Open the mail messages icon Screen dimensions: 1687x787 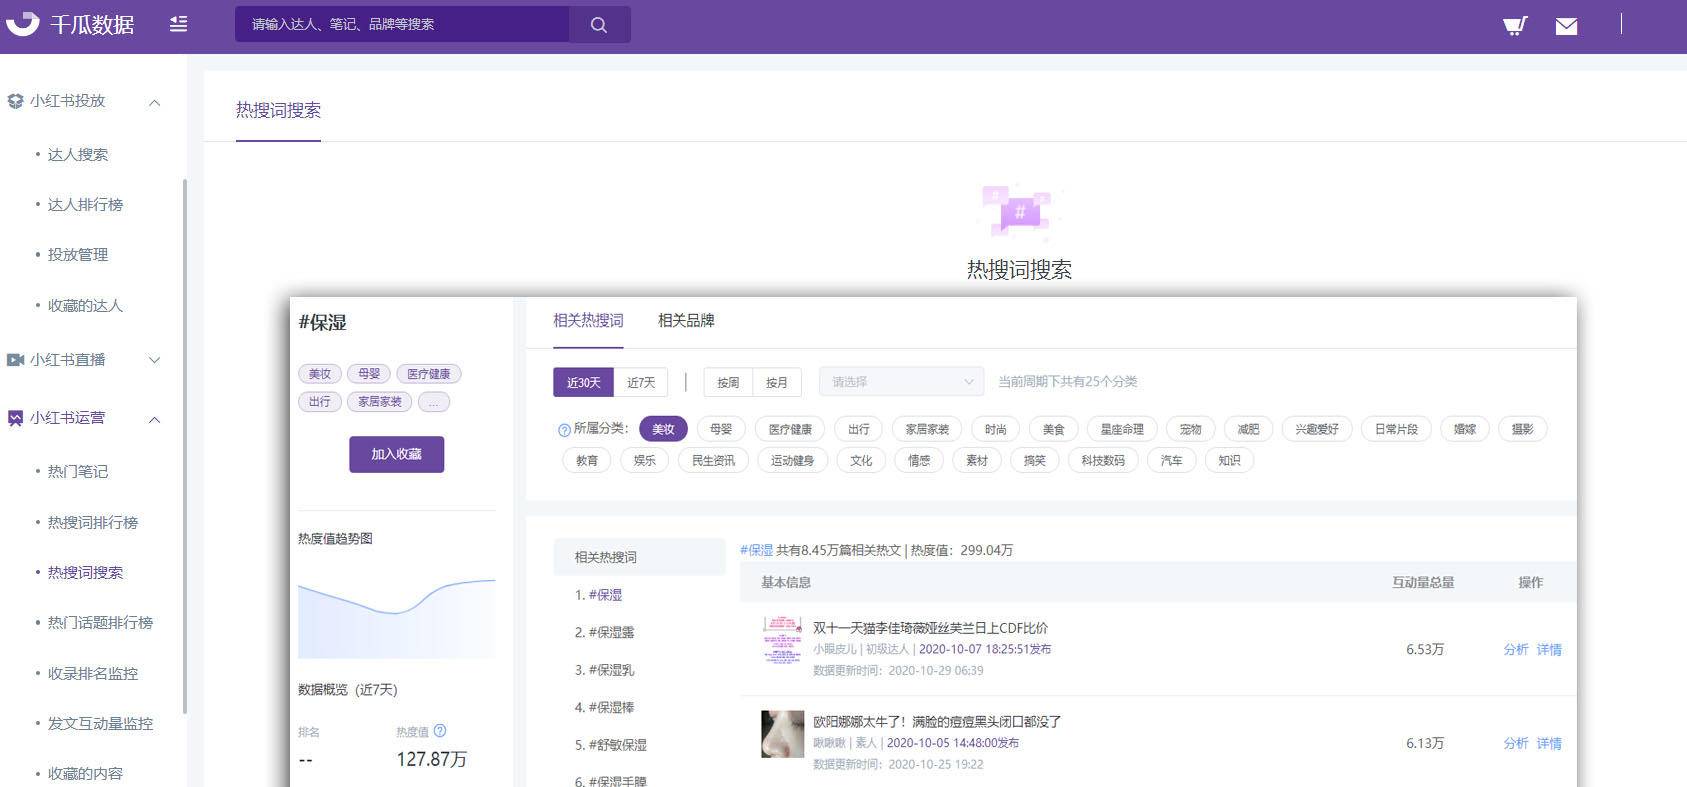1567,26
